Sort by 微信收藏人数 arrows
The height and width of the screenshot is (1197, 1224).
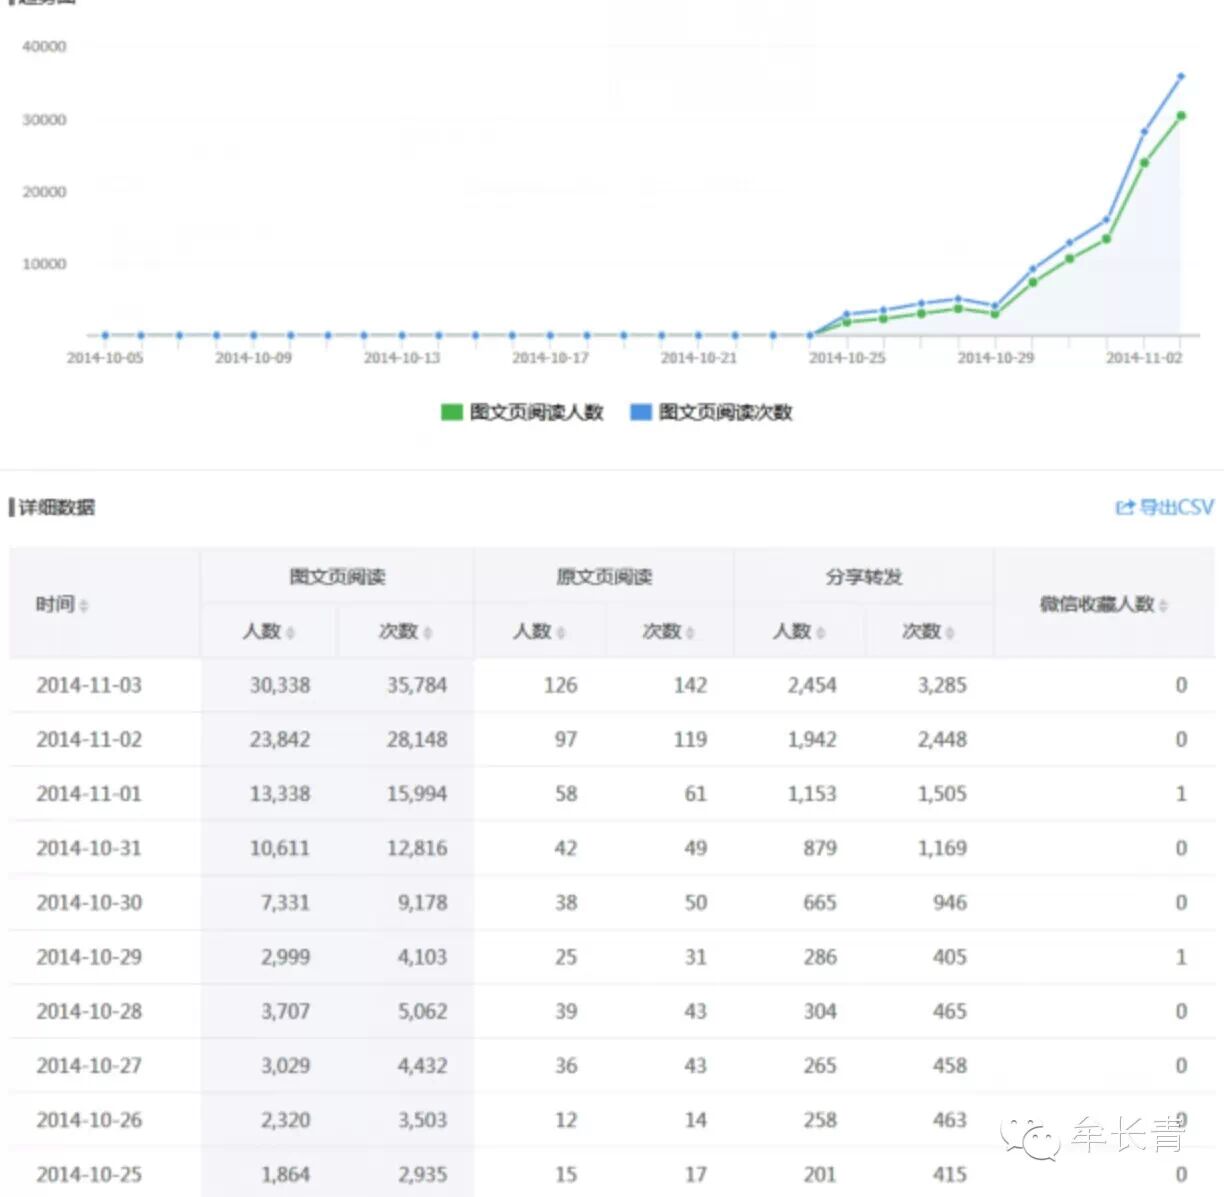point(1164,605)
